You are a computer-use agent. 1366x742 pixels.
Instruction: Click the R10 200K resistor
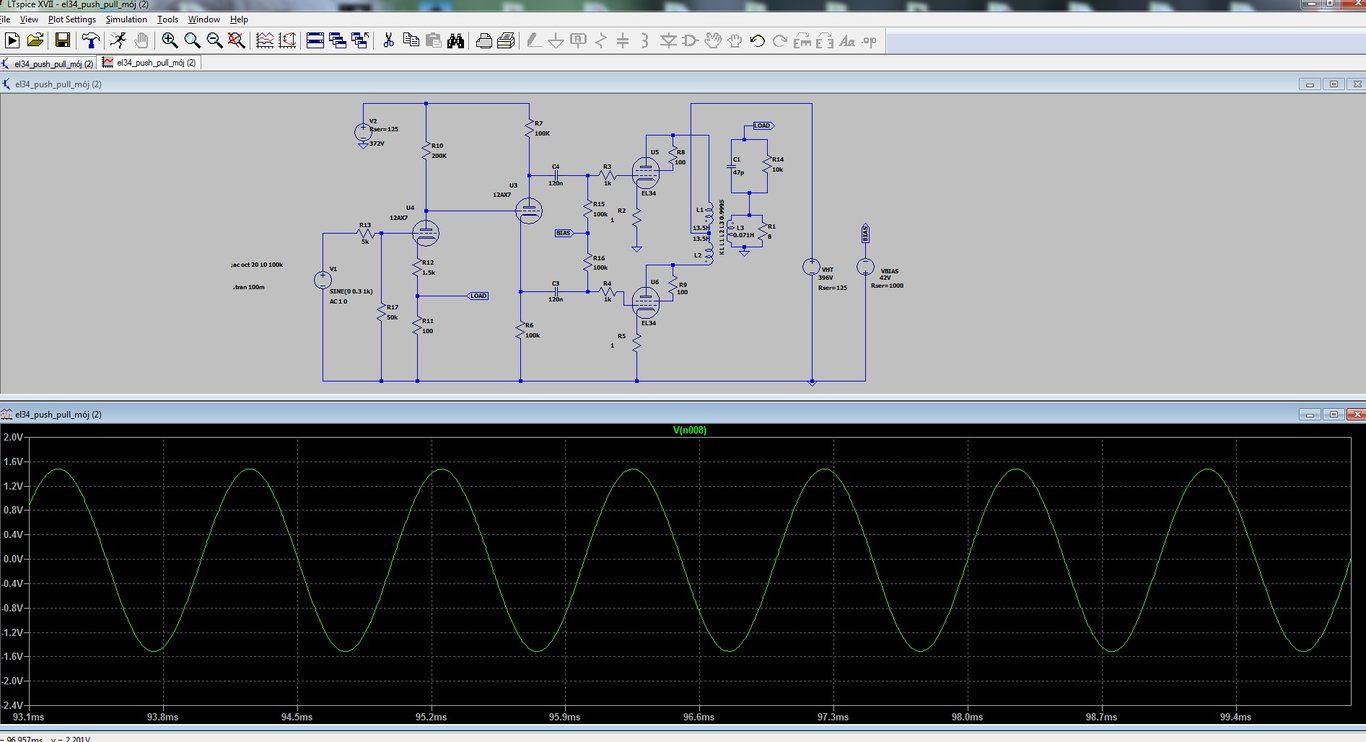coord(427,151)
